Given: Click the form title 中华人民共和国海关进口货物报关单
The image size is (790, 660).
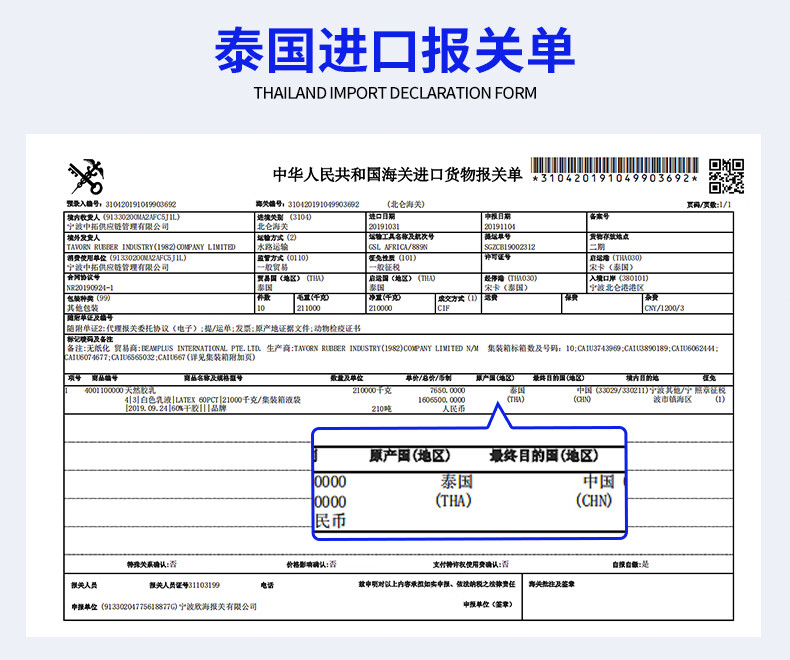Looking at the screenshot, I should (x=398, y=175).
